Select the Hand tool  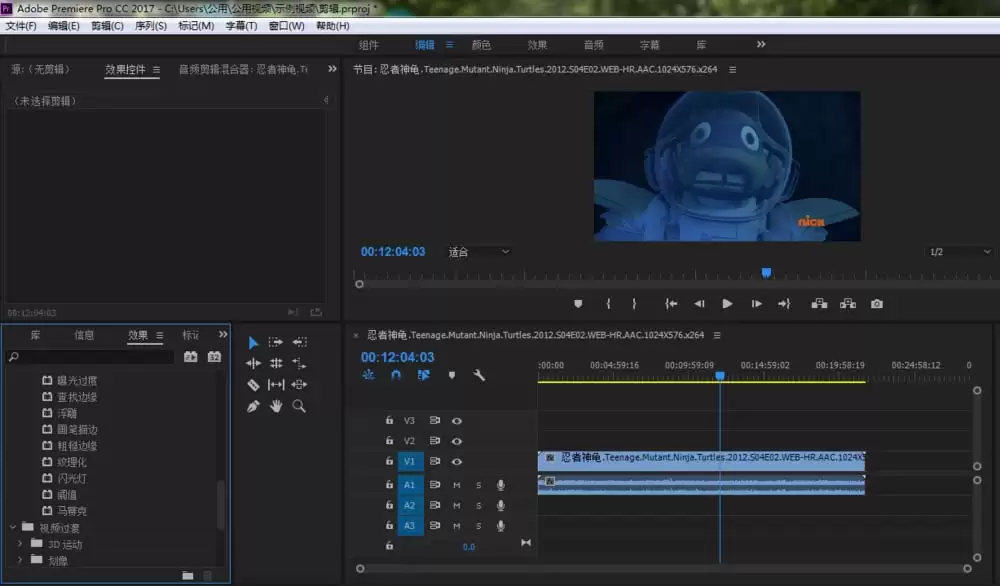277,406
